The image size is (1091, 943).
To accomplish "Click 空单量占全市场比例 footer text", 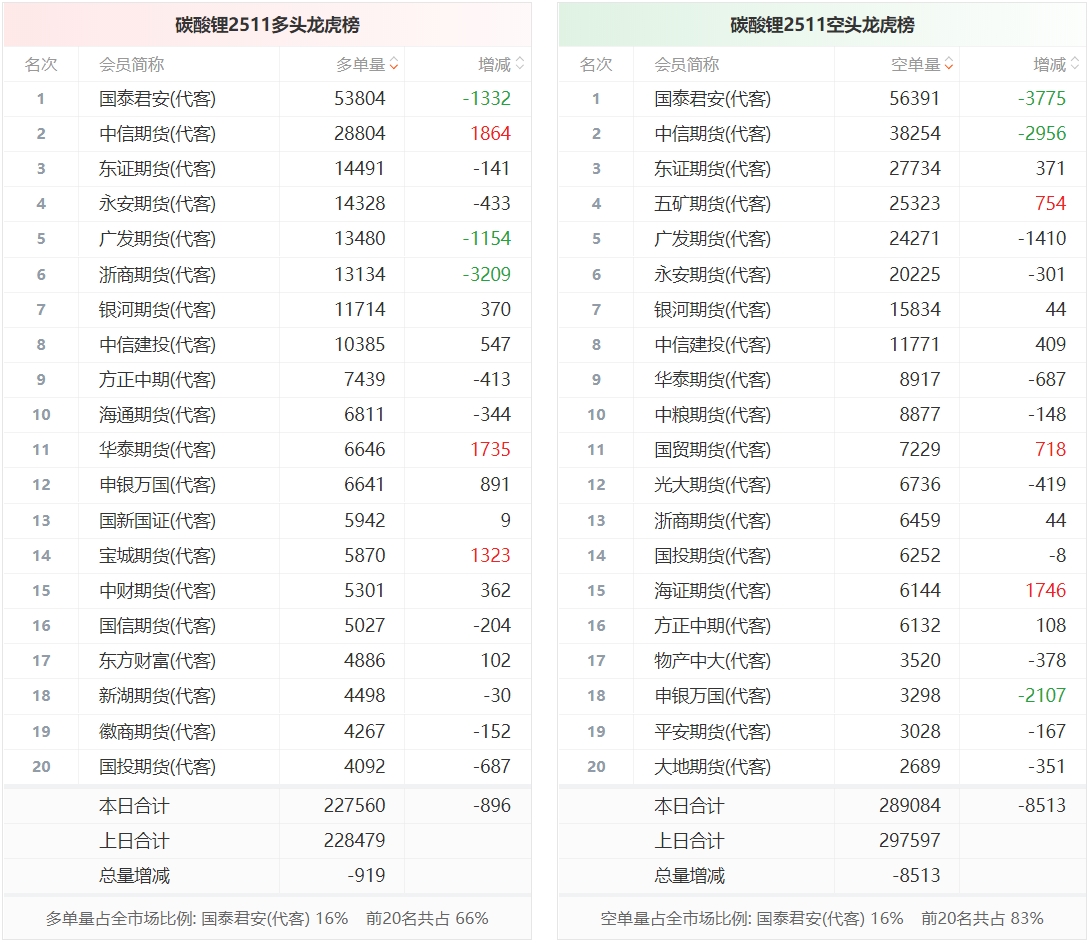I will click(x=822, y=919).
